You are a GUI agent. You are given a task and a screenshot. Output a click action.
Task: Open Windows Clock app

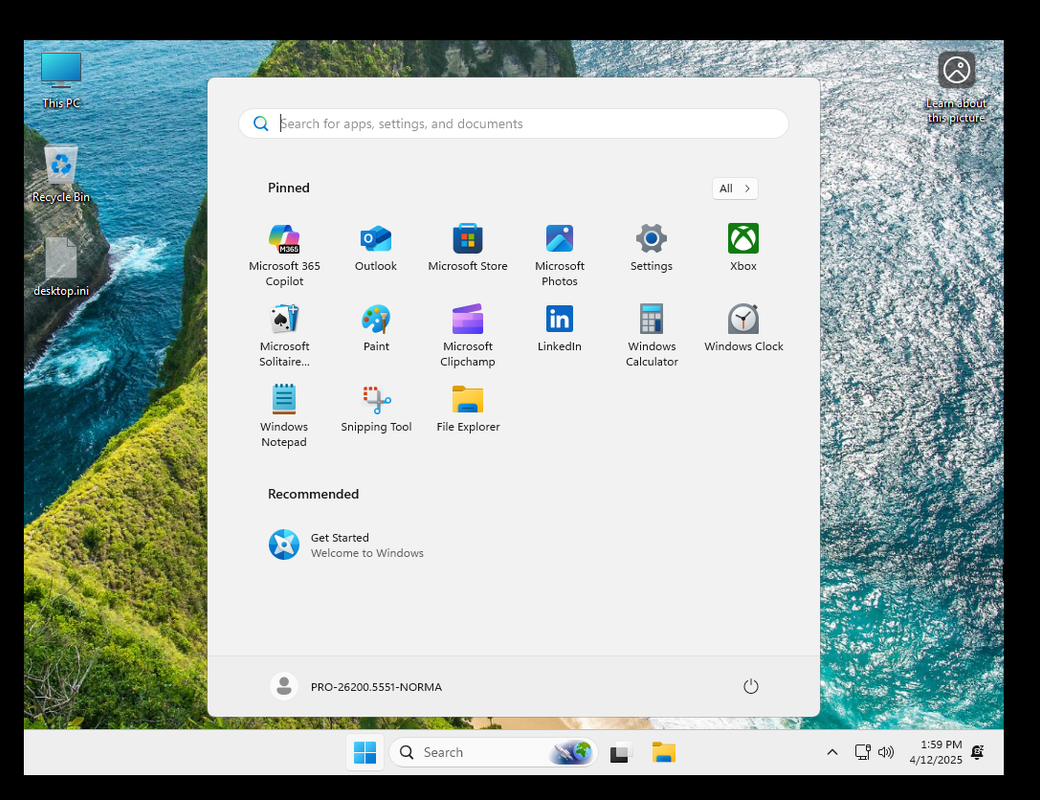point(744,328)
